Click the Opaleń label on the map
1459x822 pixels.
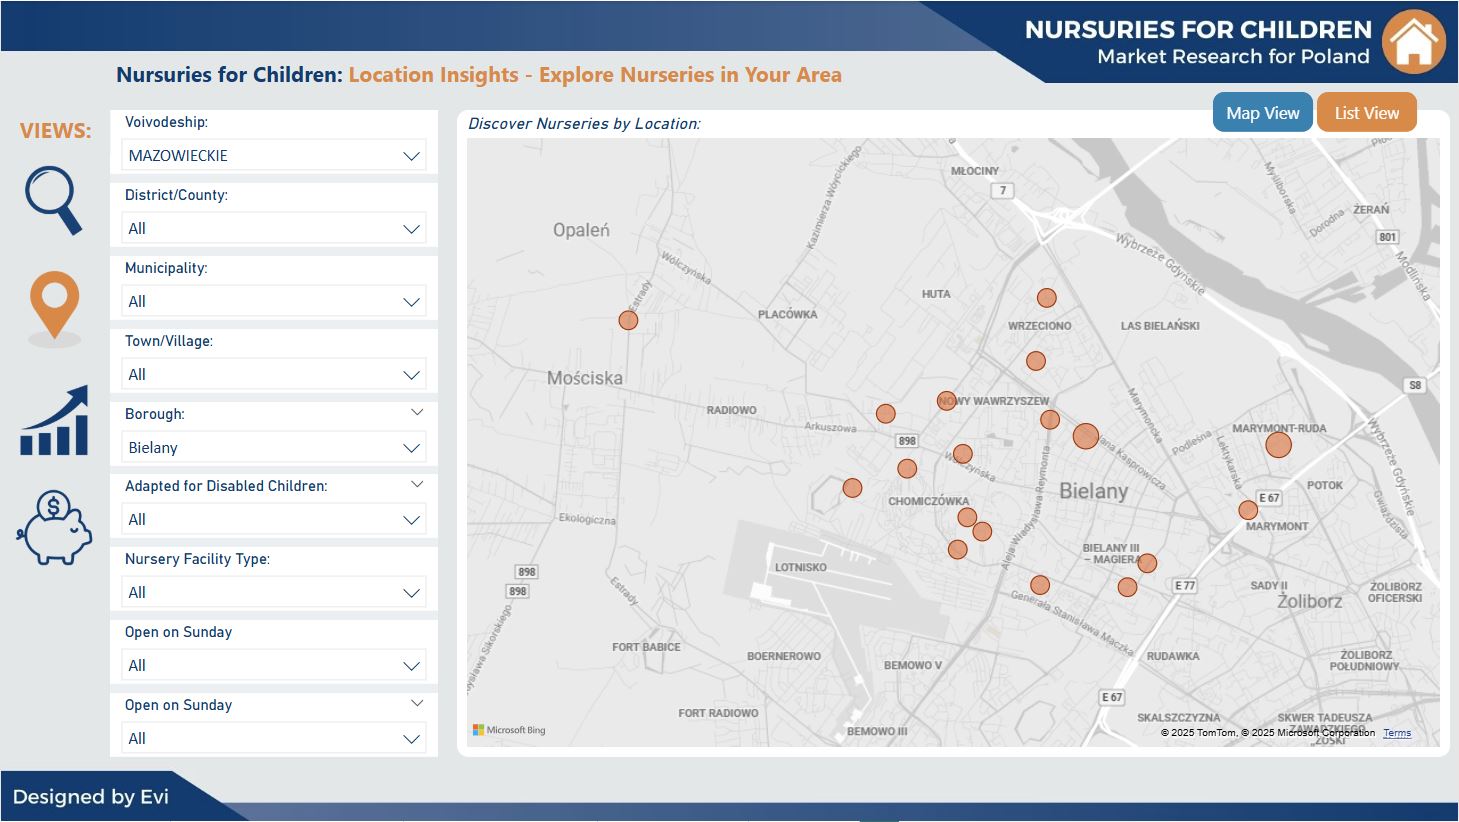(581, 230)
